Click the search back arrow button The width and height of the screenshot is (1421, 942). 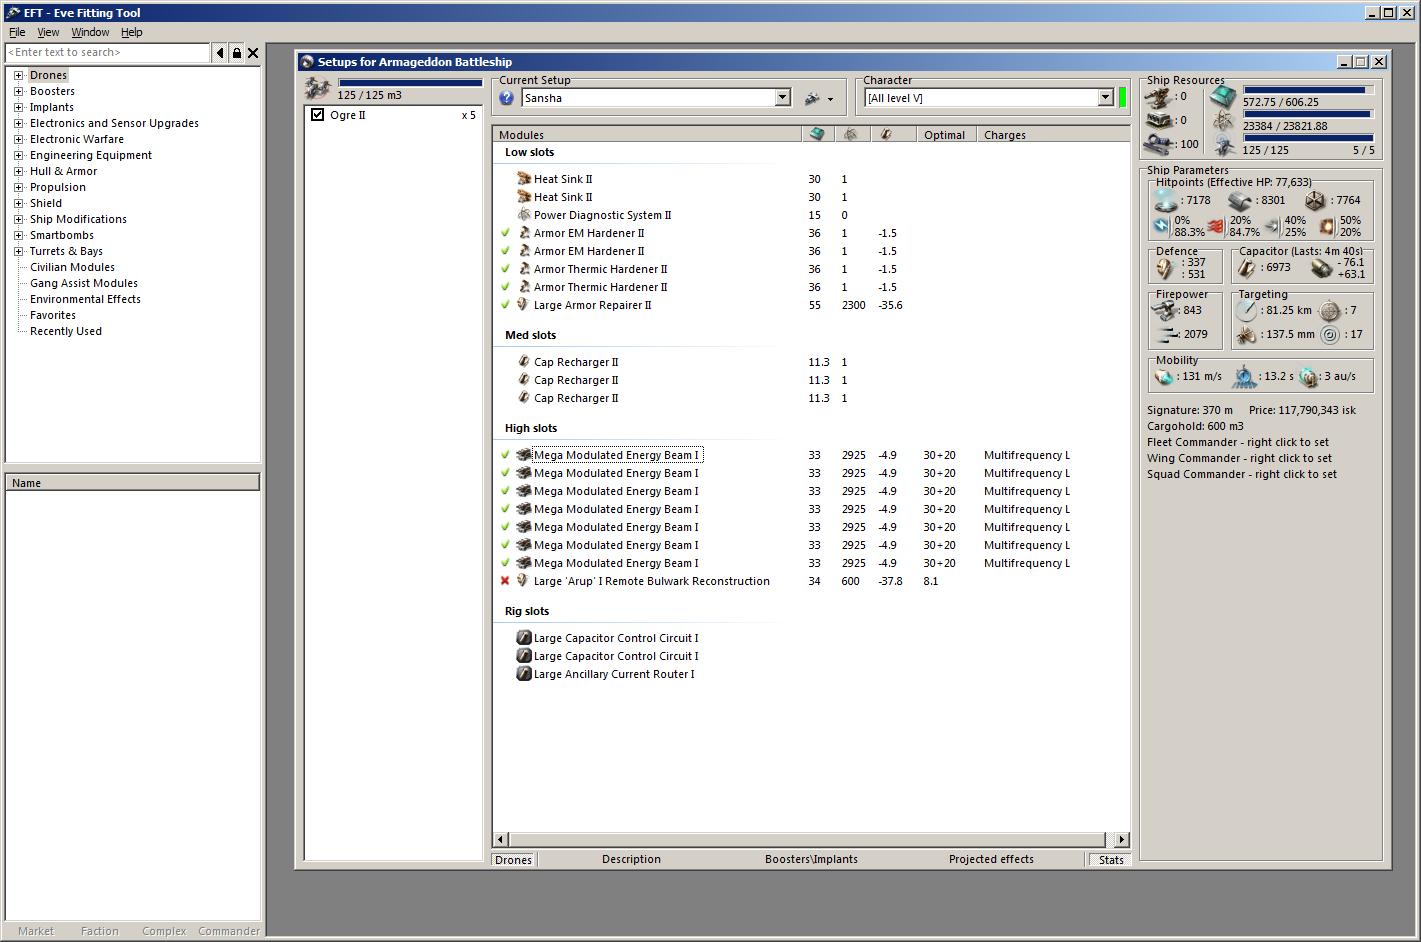220,53
